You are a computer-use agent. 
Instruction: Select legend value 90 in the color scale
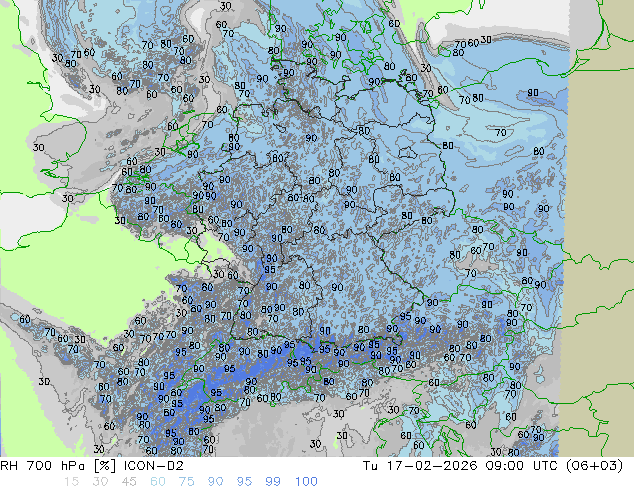[215, 482]
